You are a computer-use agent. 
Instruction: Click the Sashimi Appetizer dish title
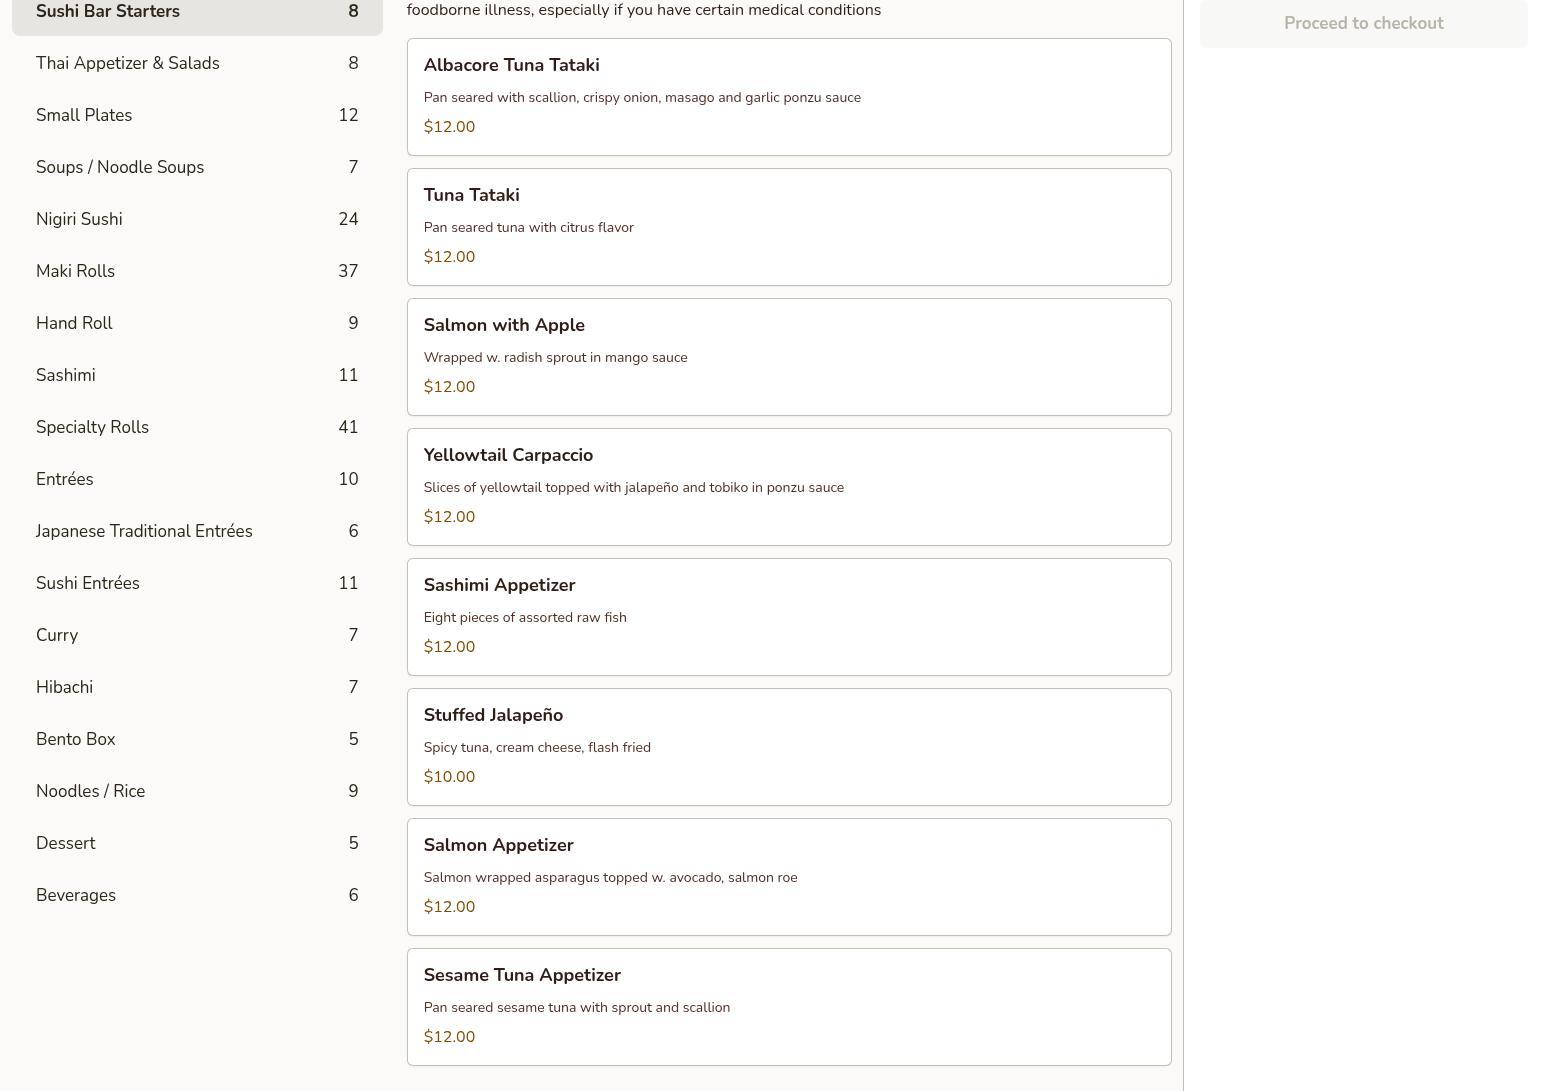[x=499, y=585]
